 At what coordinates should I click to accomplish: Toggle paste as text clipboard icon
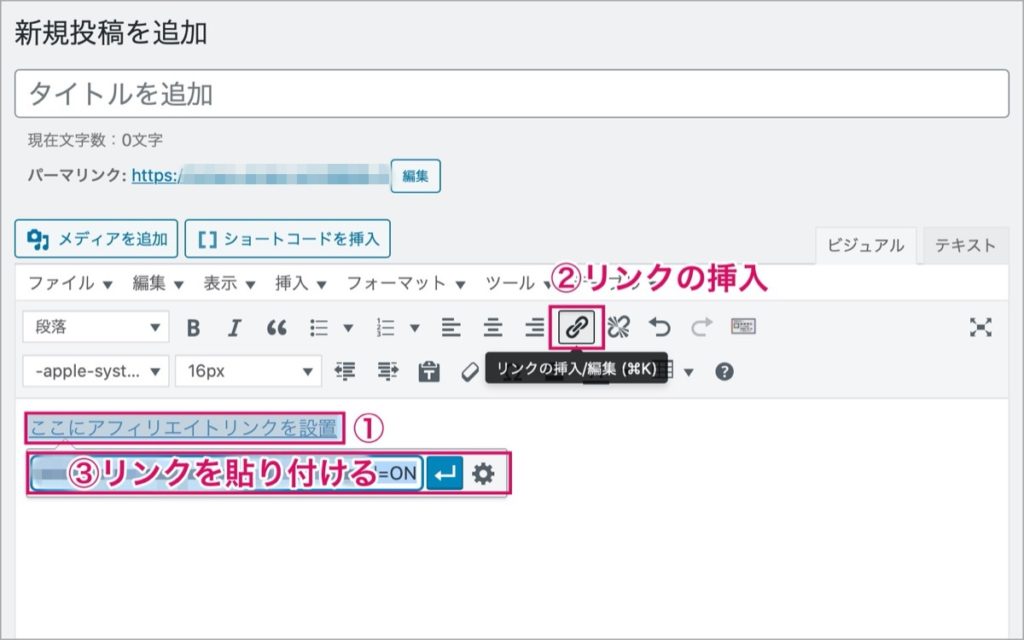tap(429, 372)
